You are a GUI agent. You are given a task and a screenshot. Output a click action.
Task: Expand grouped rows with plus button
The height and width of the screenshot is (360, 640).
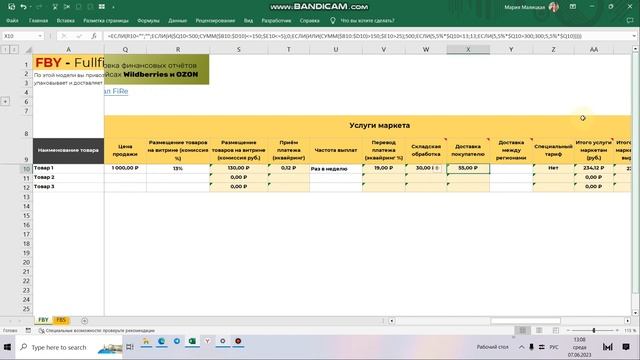(x=5, y=101)
